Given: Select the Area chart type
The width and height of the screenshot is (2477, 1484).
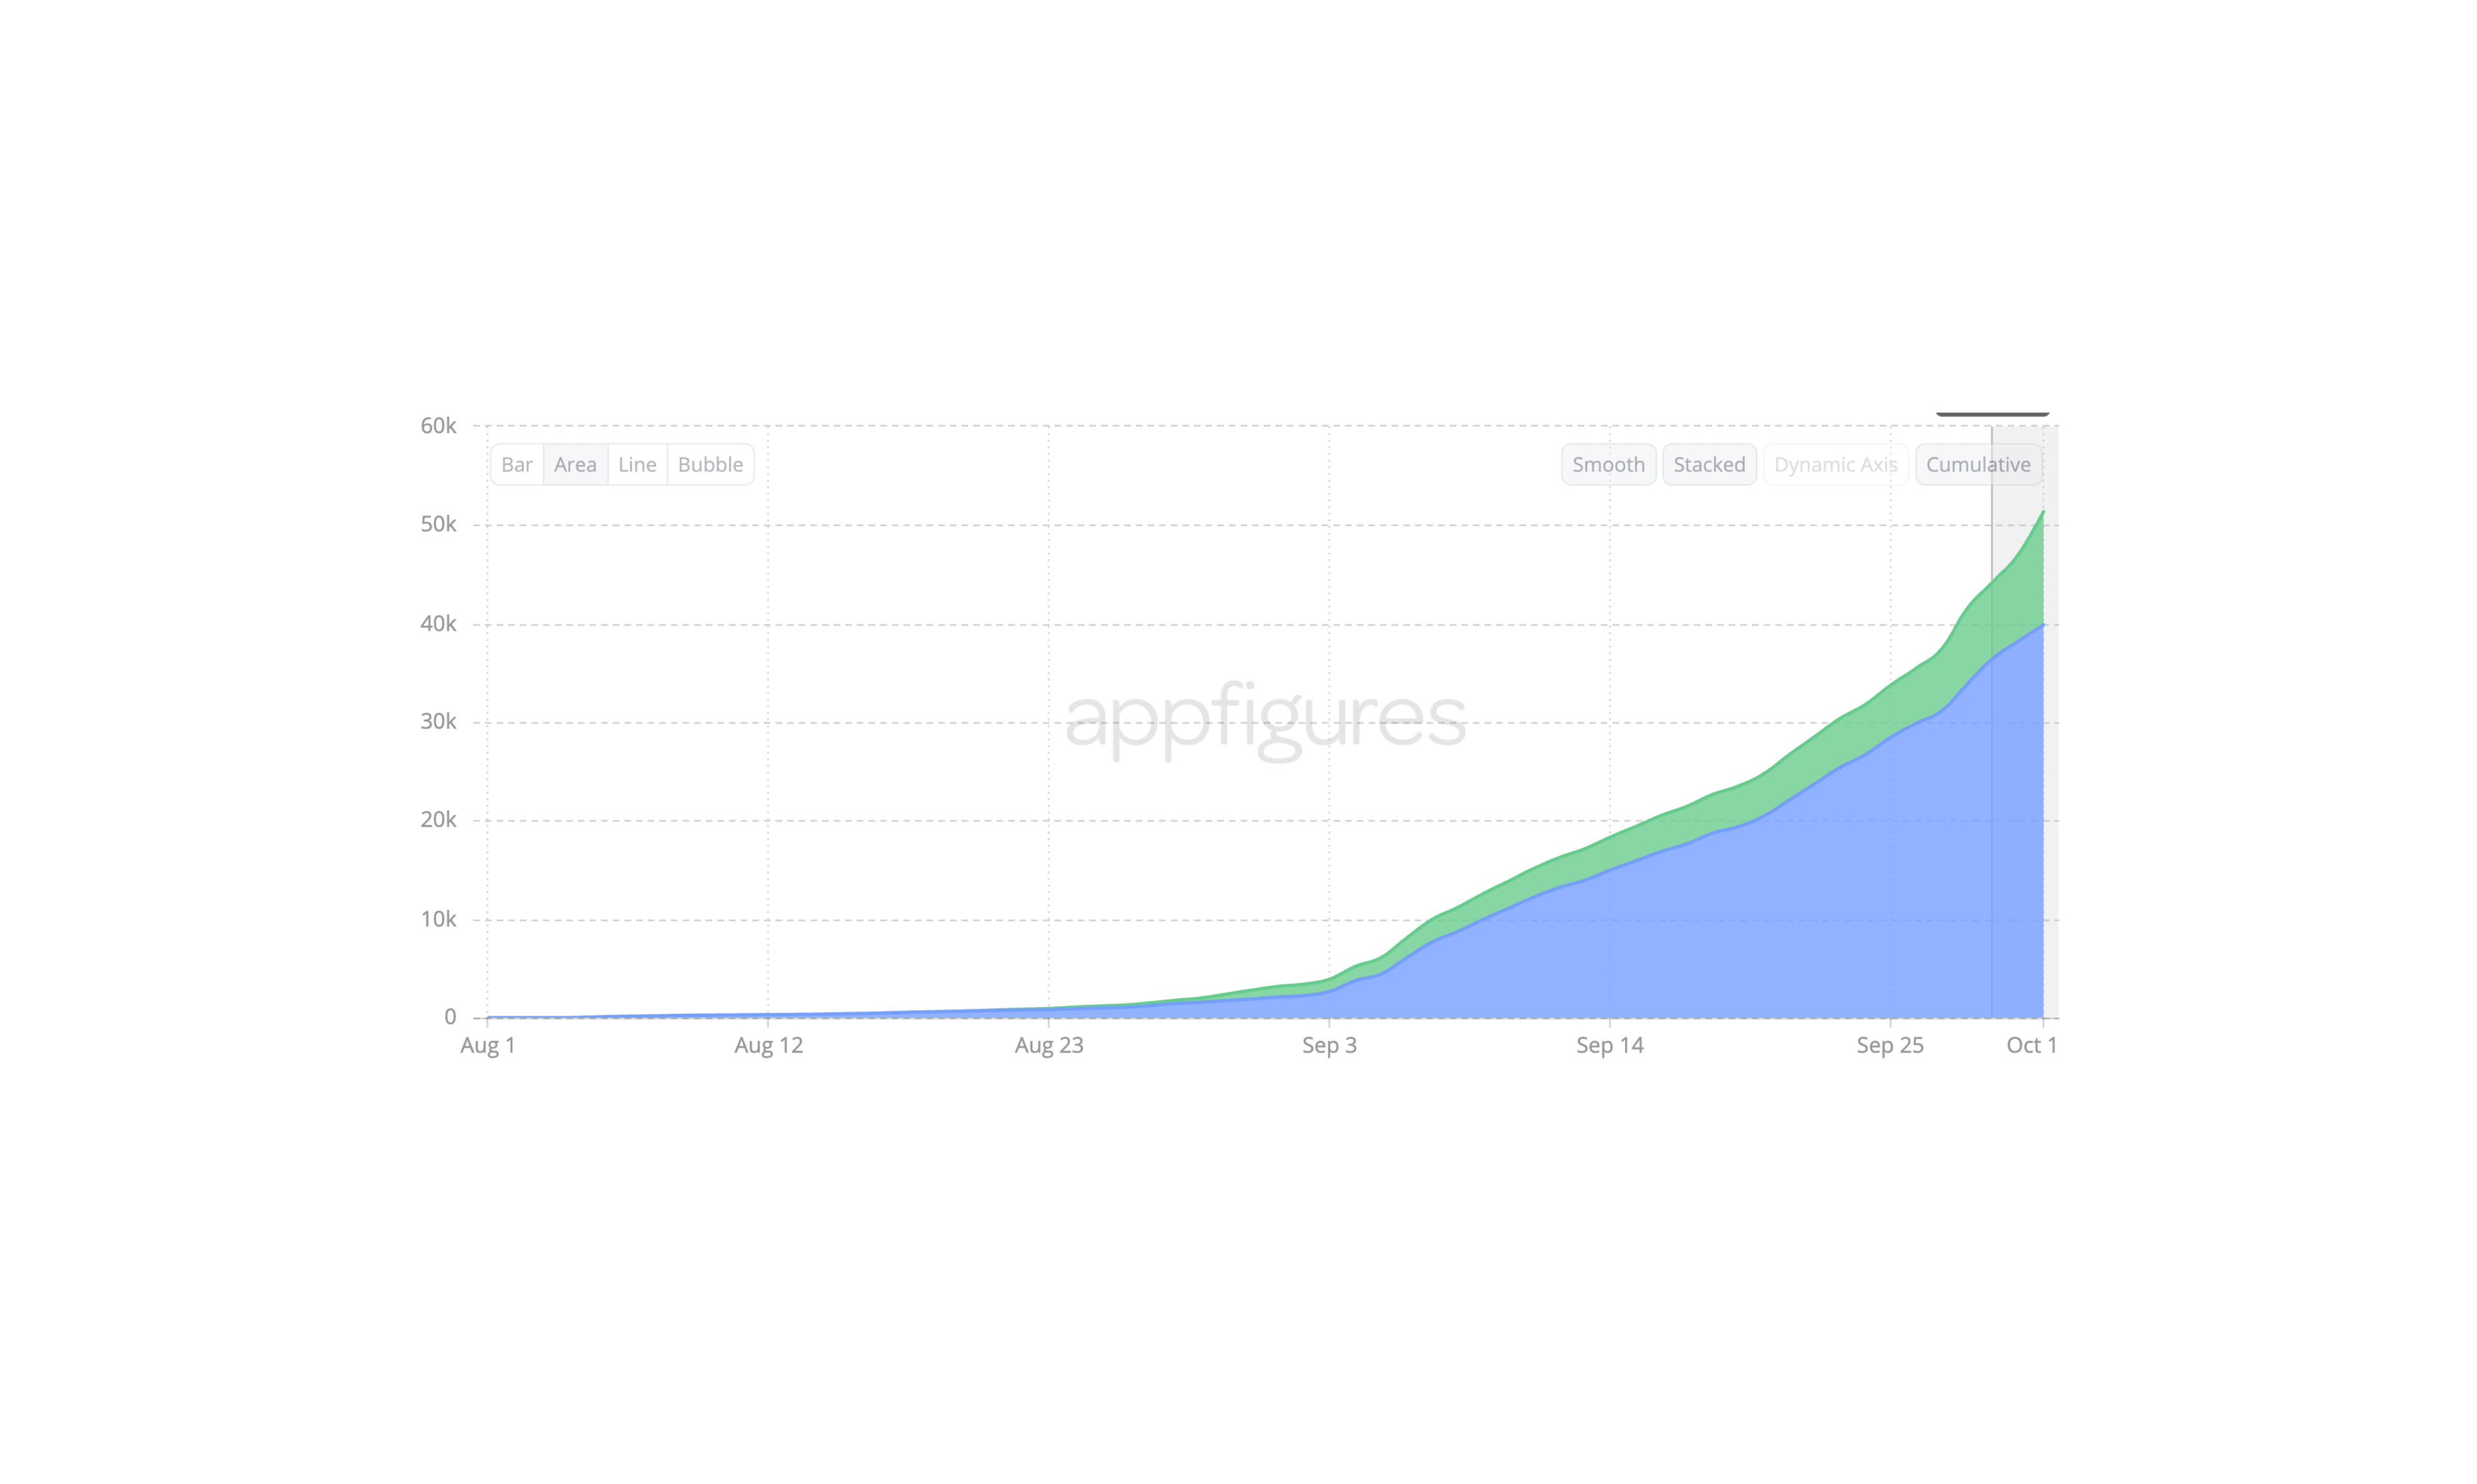Looking at the screenshot, I should 575,465.
